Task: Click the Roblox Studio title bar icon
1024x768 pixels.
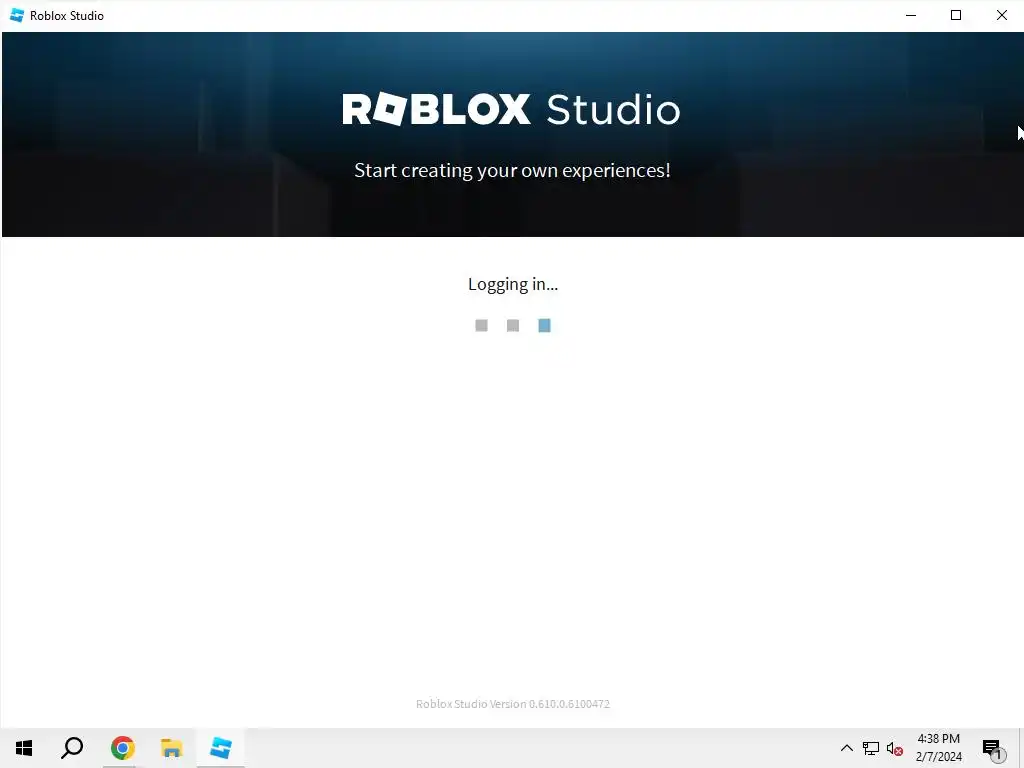Action: pyautogui.click(x=17, y=16)
